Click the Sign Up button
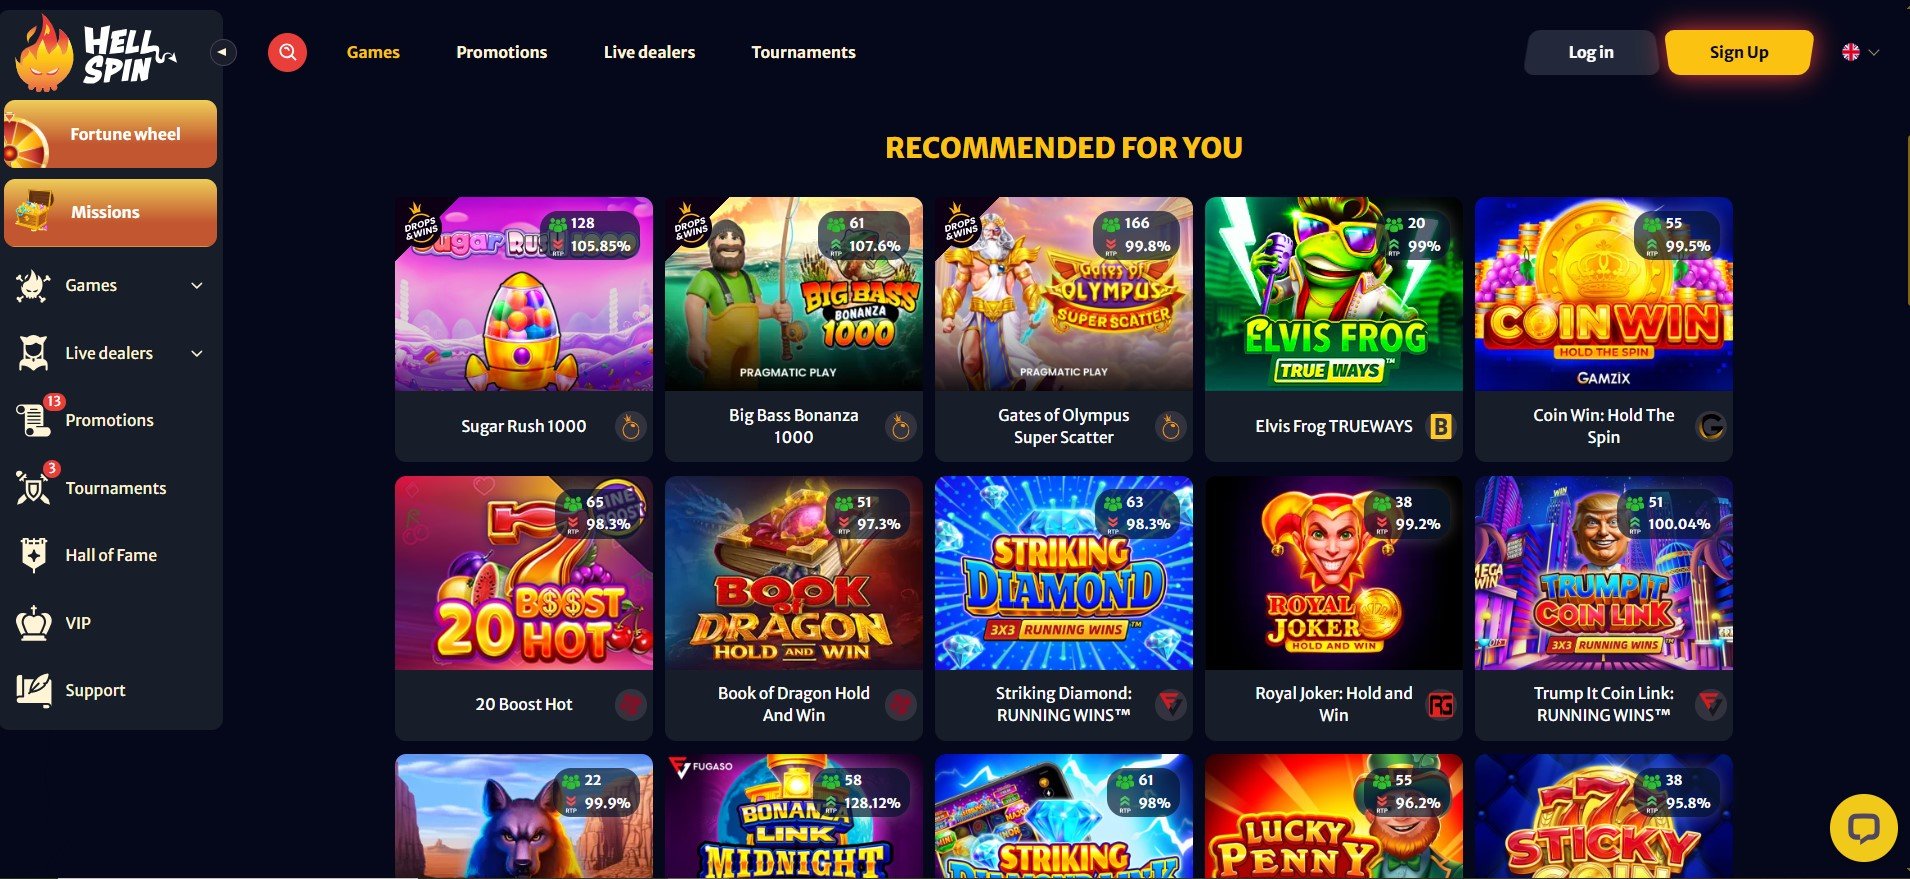The image size is (1910, 879). (1739, 52)
